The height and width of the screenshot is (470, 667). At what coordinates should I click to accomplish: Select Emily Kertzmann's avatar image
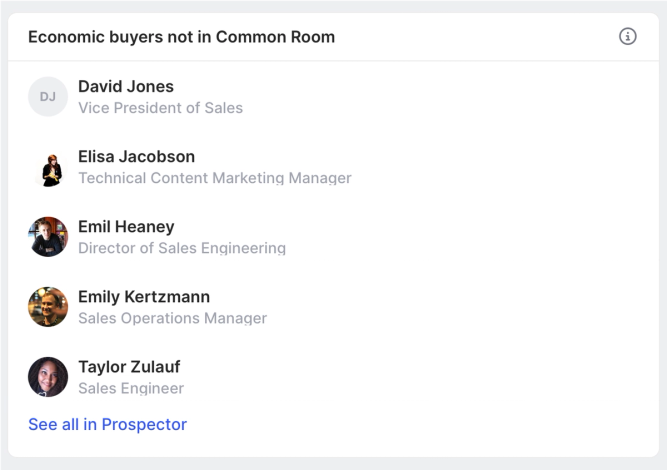[x=48, y=307]
